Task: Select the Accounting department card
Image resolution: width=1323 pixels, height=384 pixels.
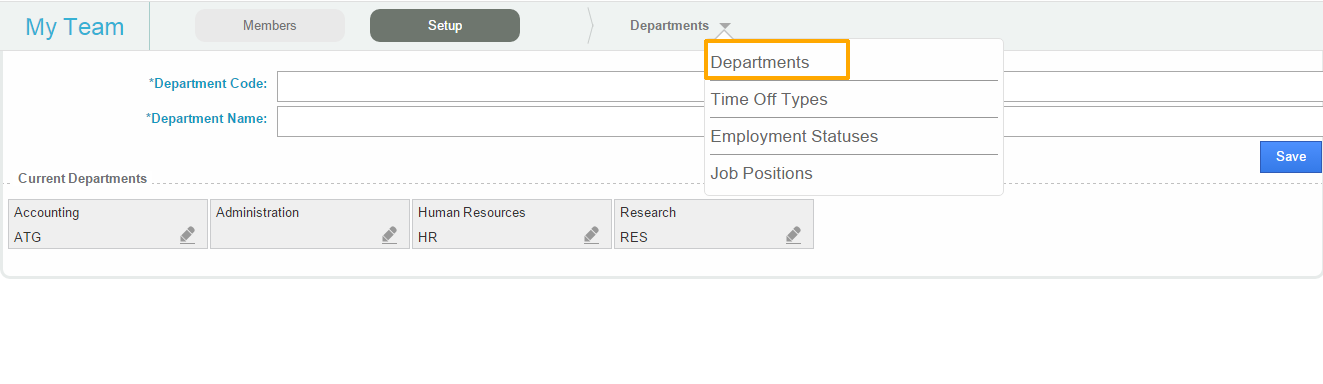Action: coord(108,224)
